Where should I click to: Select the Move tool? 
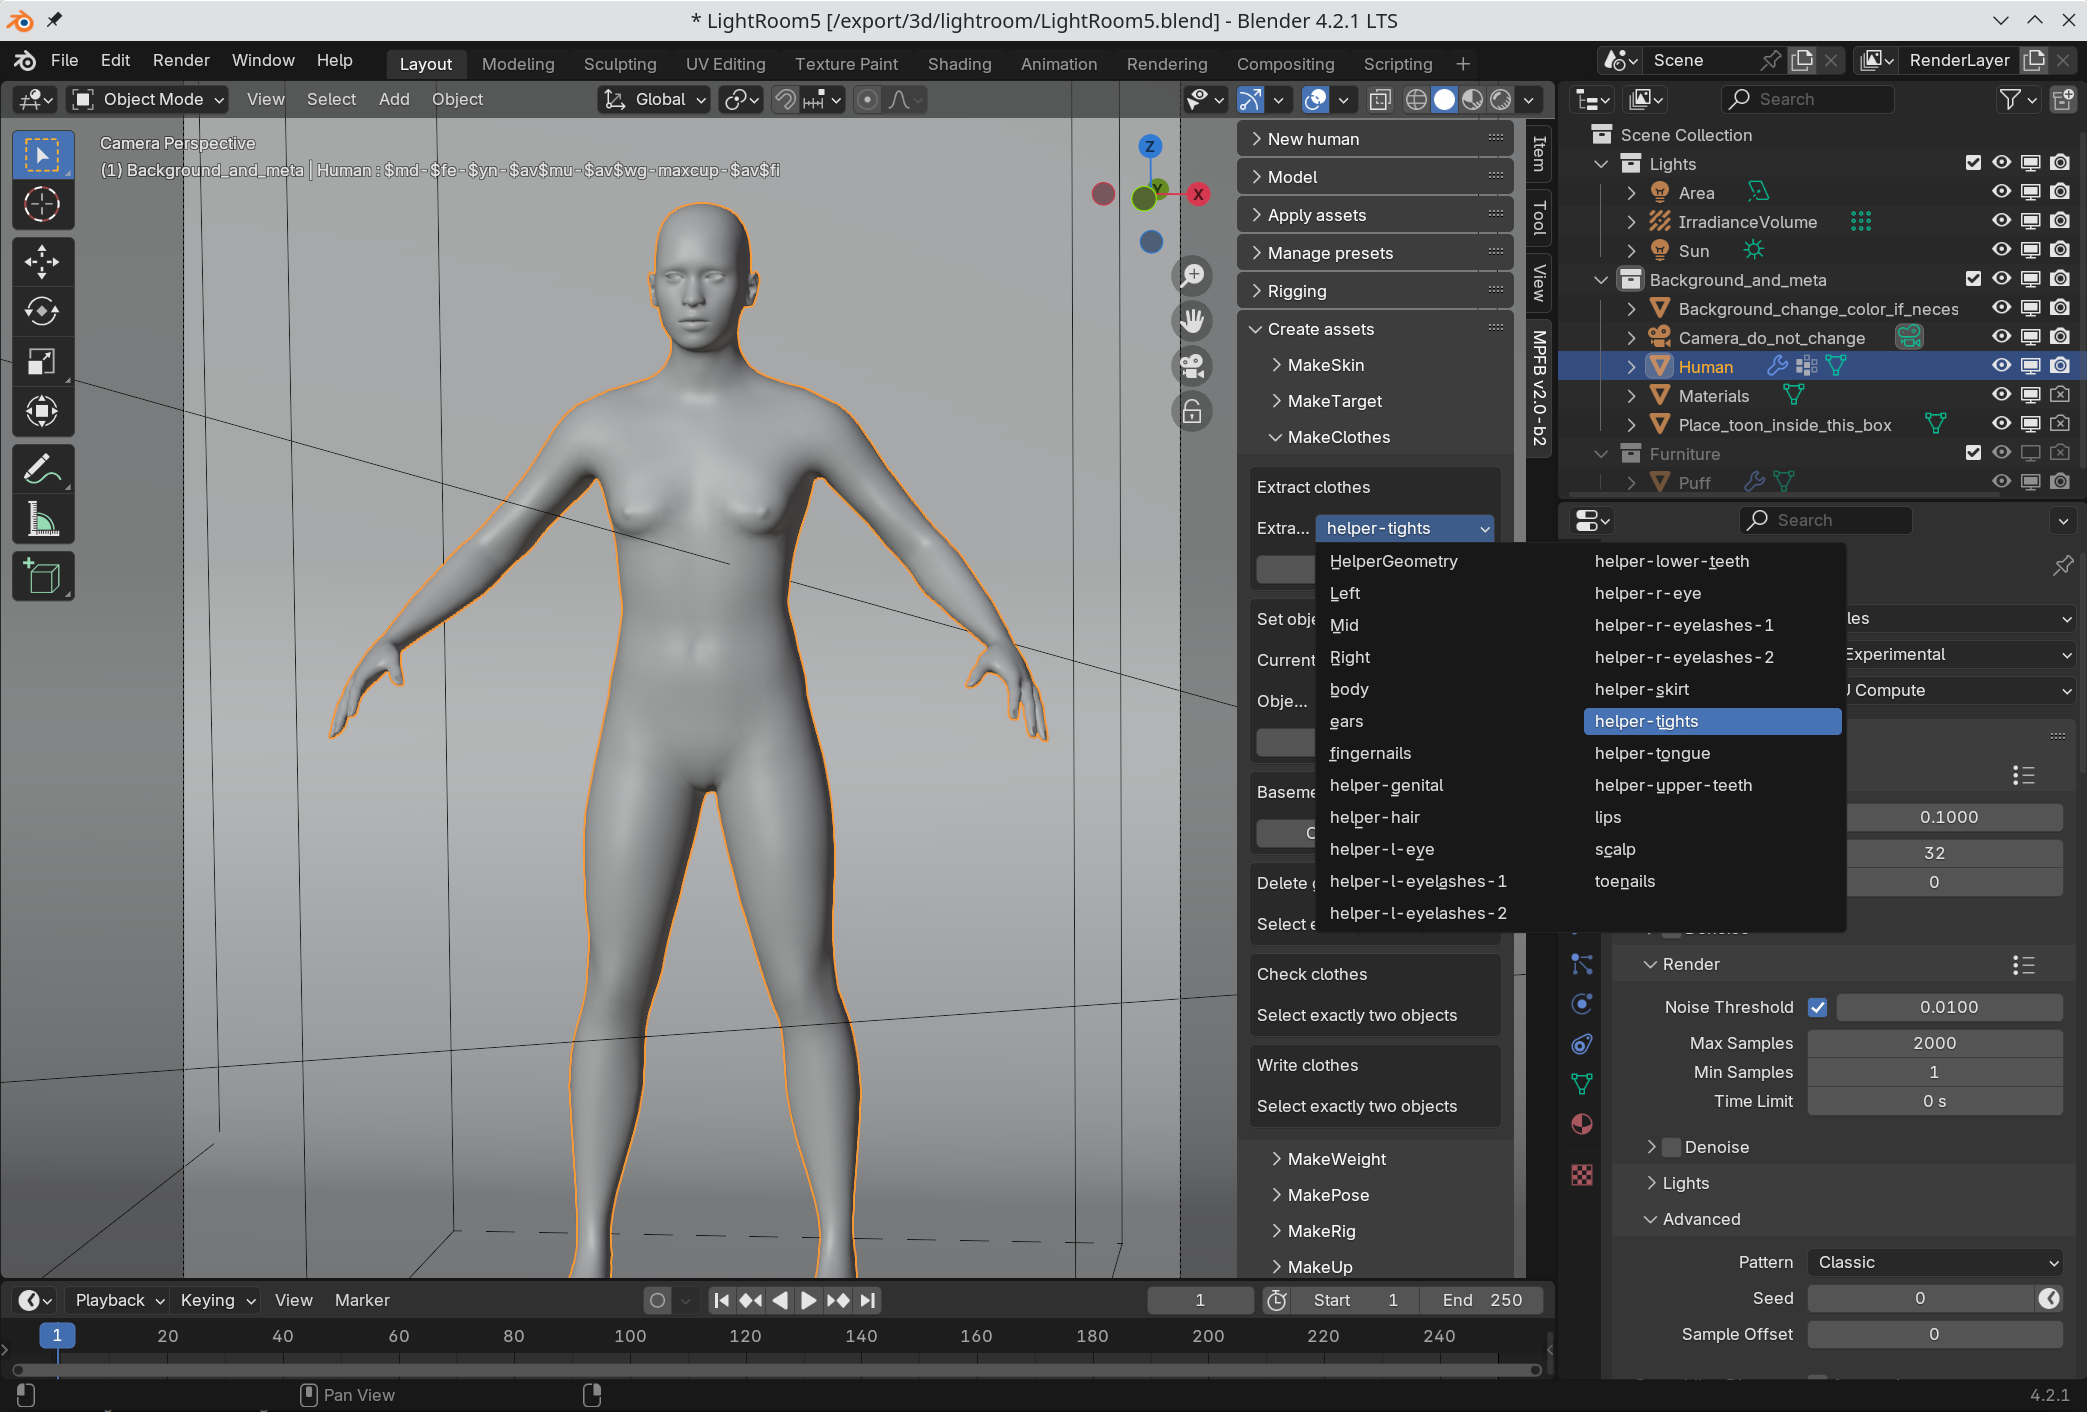[x=42, y=263]
